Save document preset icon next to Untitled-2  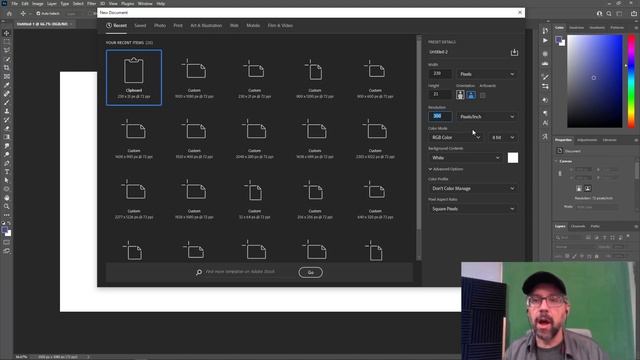(x=514, y=52)
